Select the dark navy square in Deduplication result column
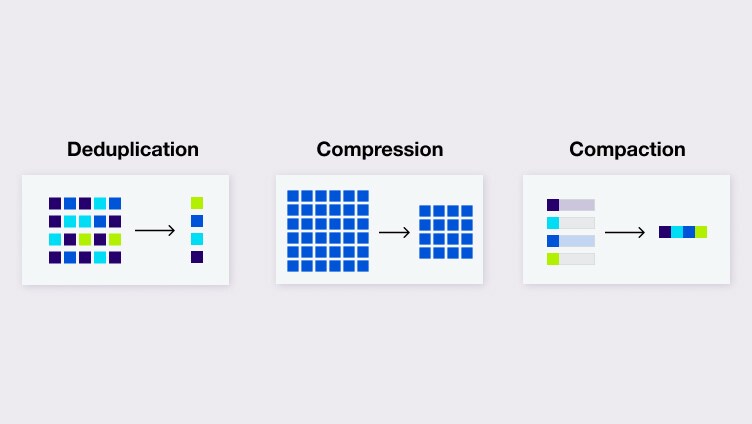Image resolution: width=752 pixels, height=424 pixels. [197, 257]
